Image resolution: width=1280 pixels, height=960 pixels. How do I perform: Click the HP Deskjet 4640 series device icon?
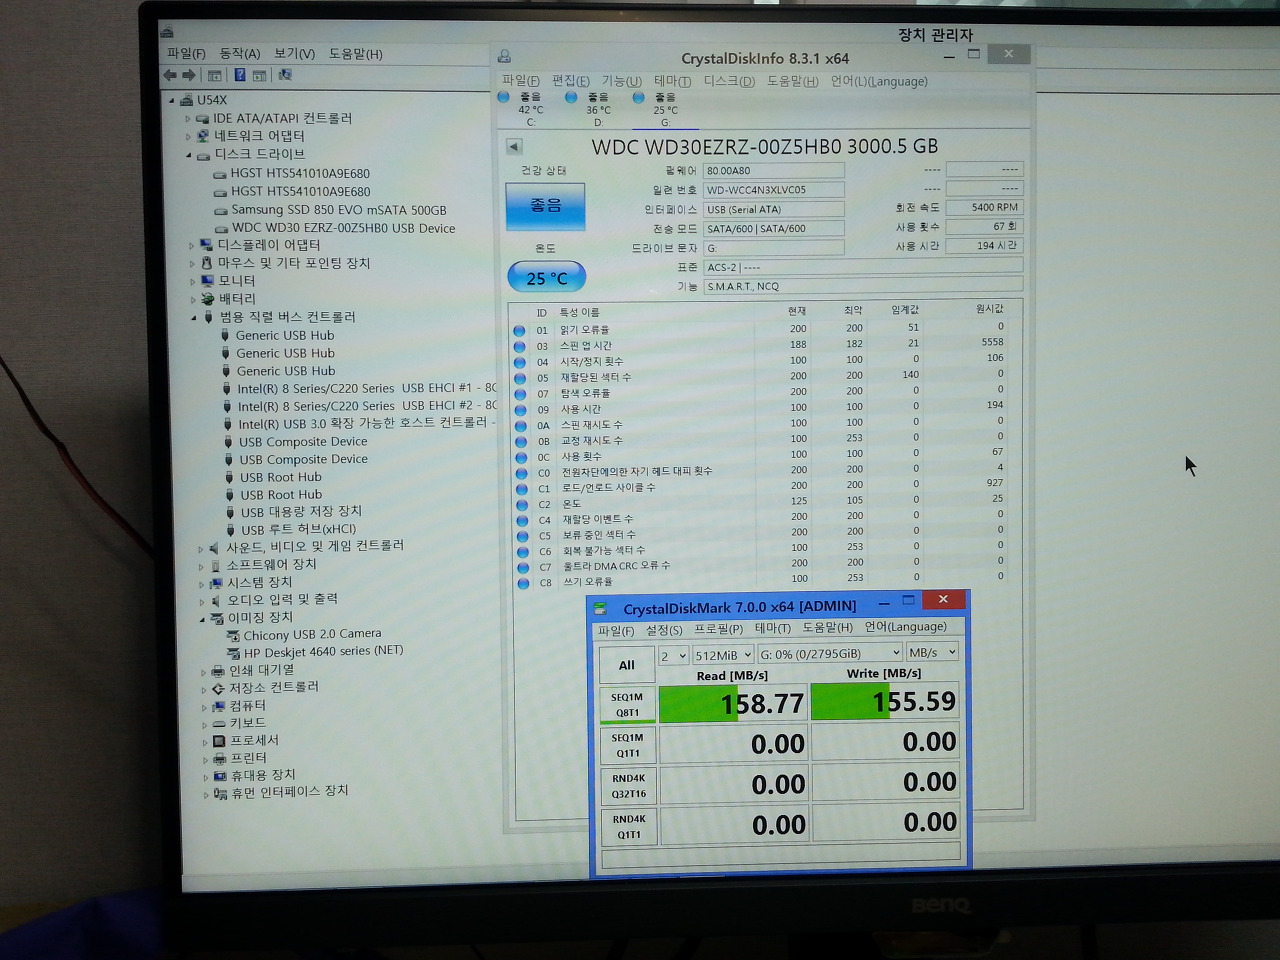pos(234,652)
